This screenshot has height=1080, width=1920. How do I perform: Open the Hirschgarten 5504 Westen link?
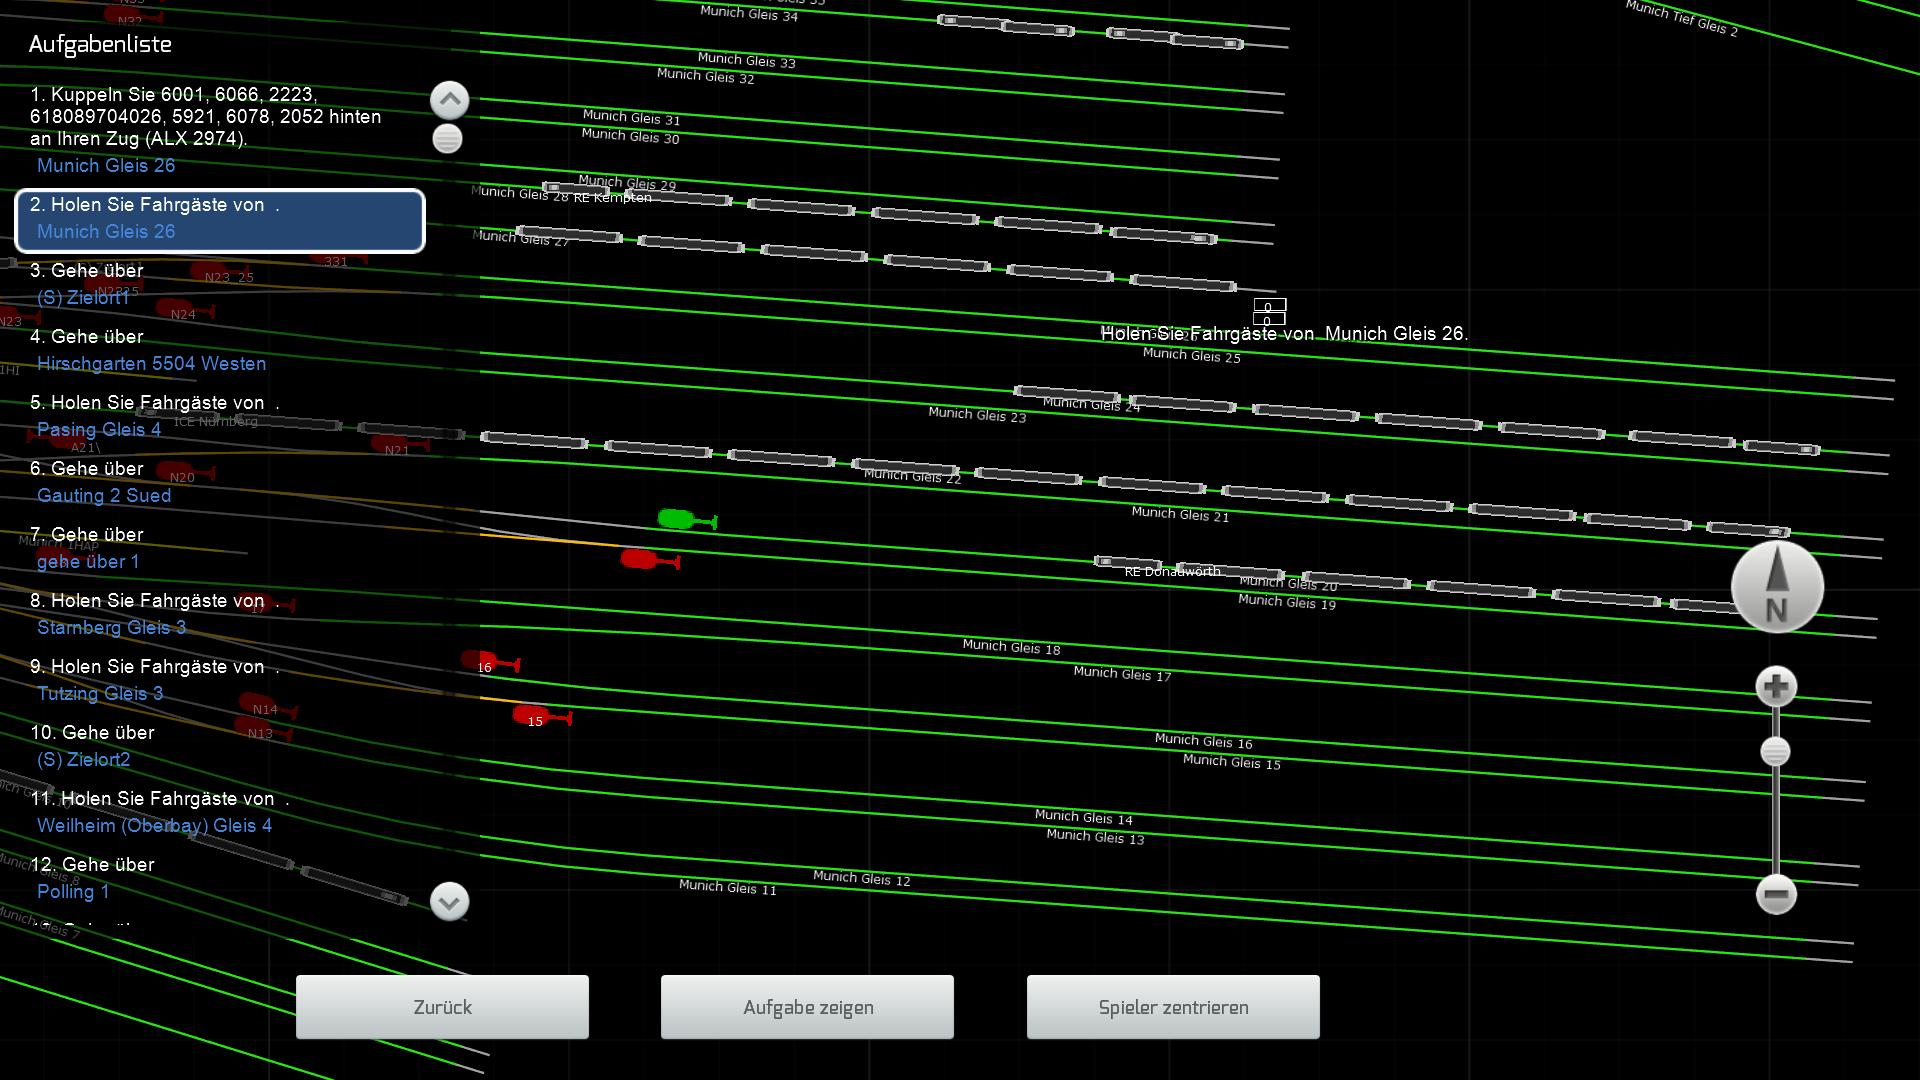pyautogui.click(x=151, y=363)
